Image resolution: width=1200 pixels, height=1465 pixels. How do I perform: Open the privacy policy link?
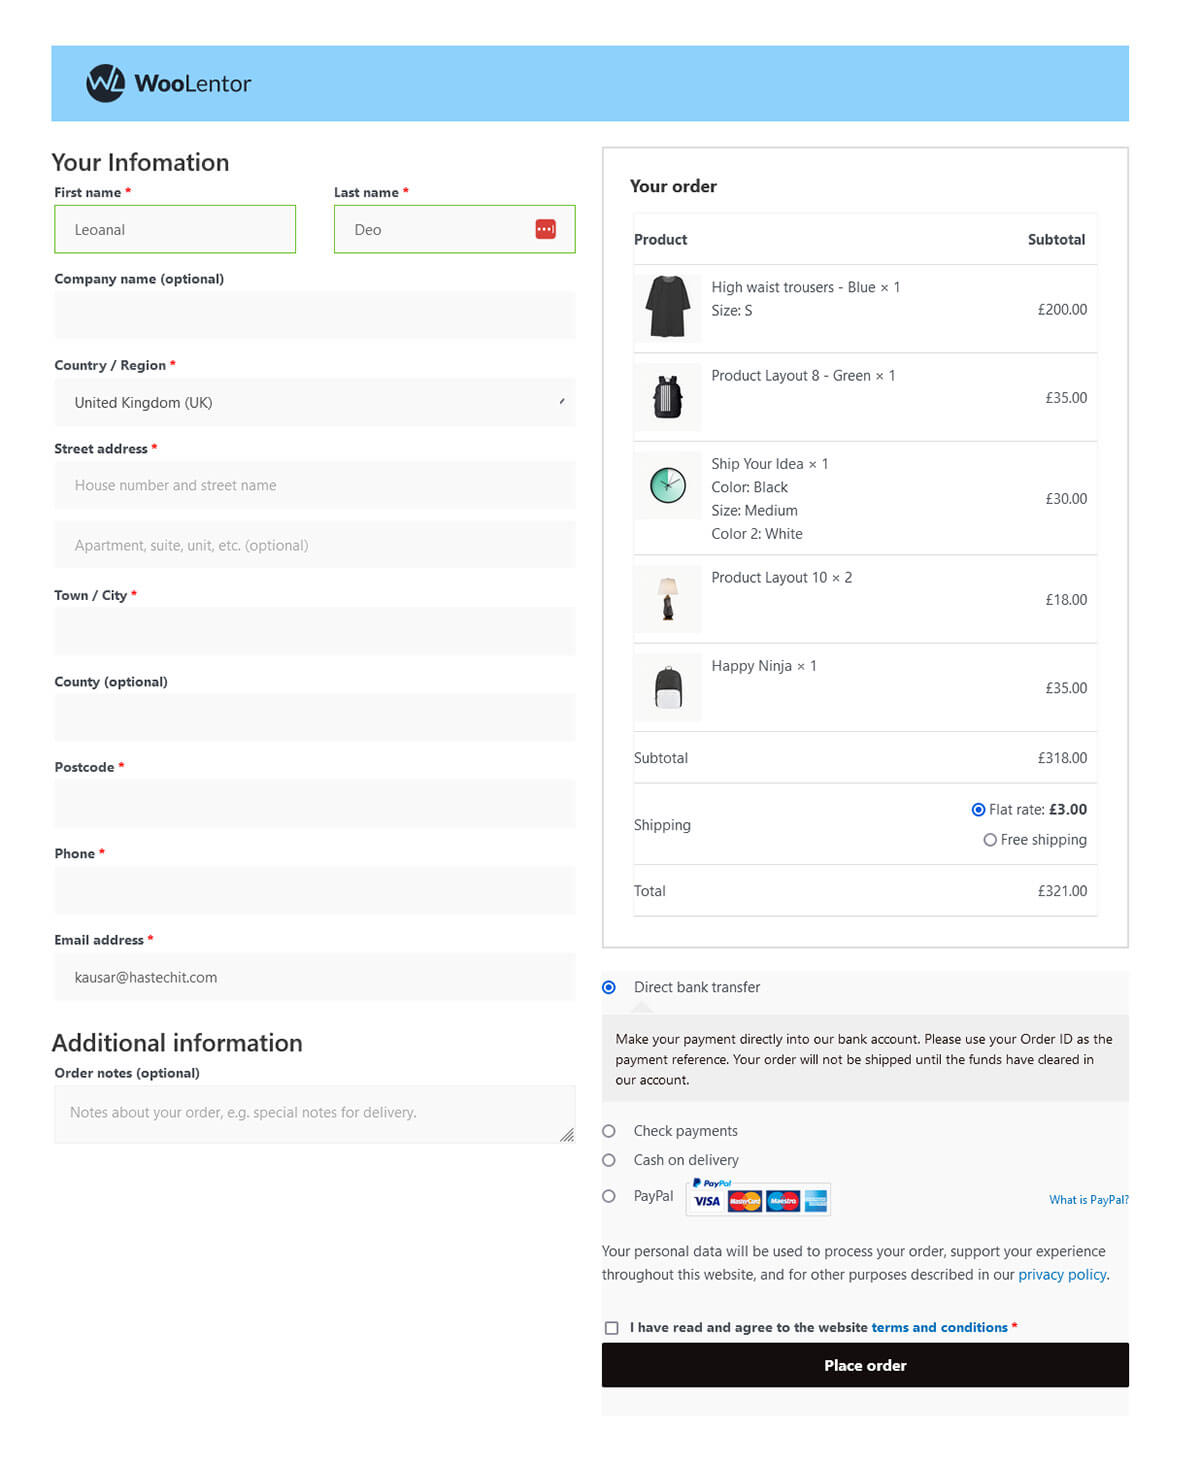pos(1062,1275)
